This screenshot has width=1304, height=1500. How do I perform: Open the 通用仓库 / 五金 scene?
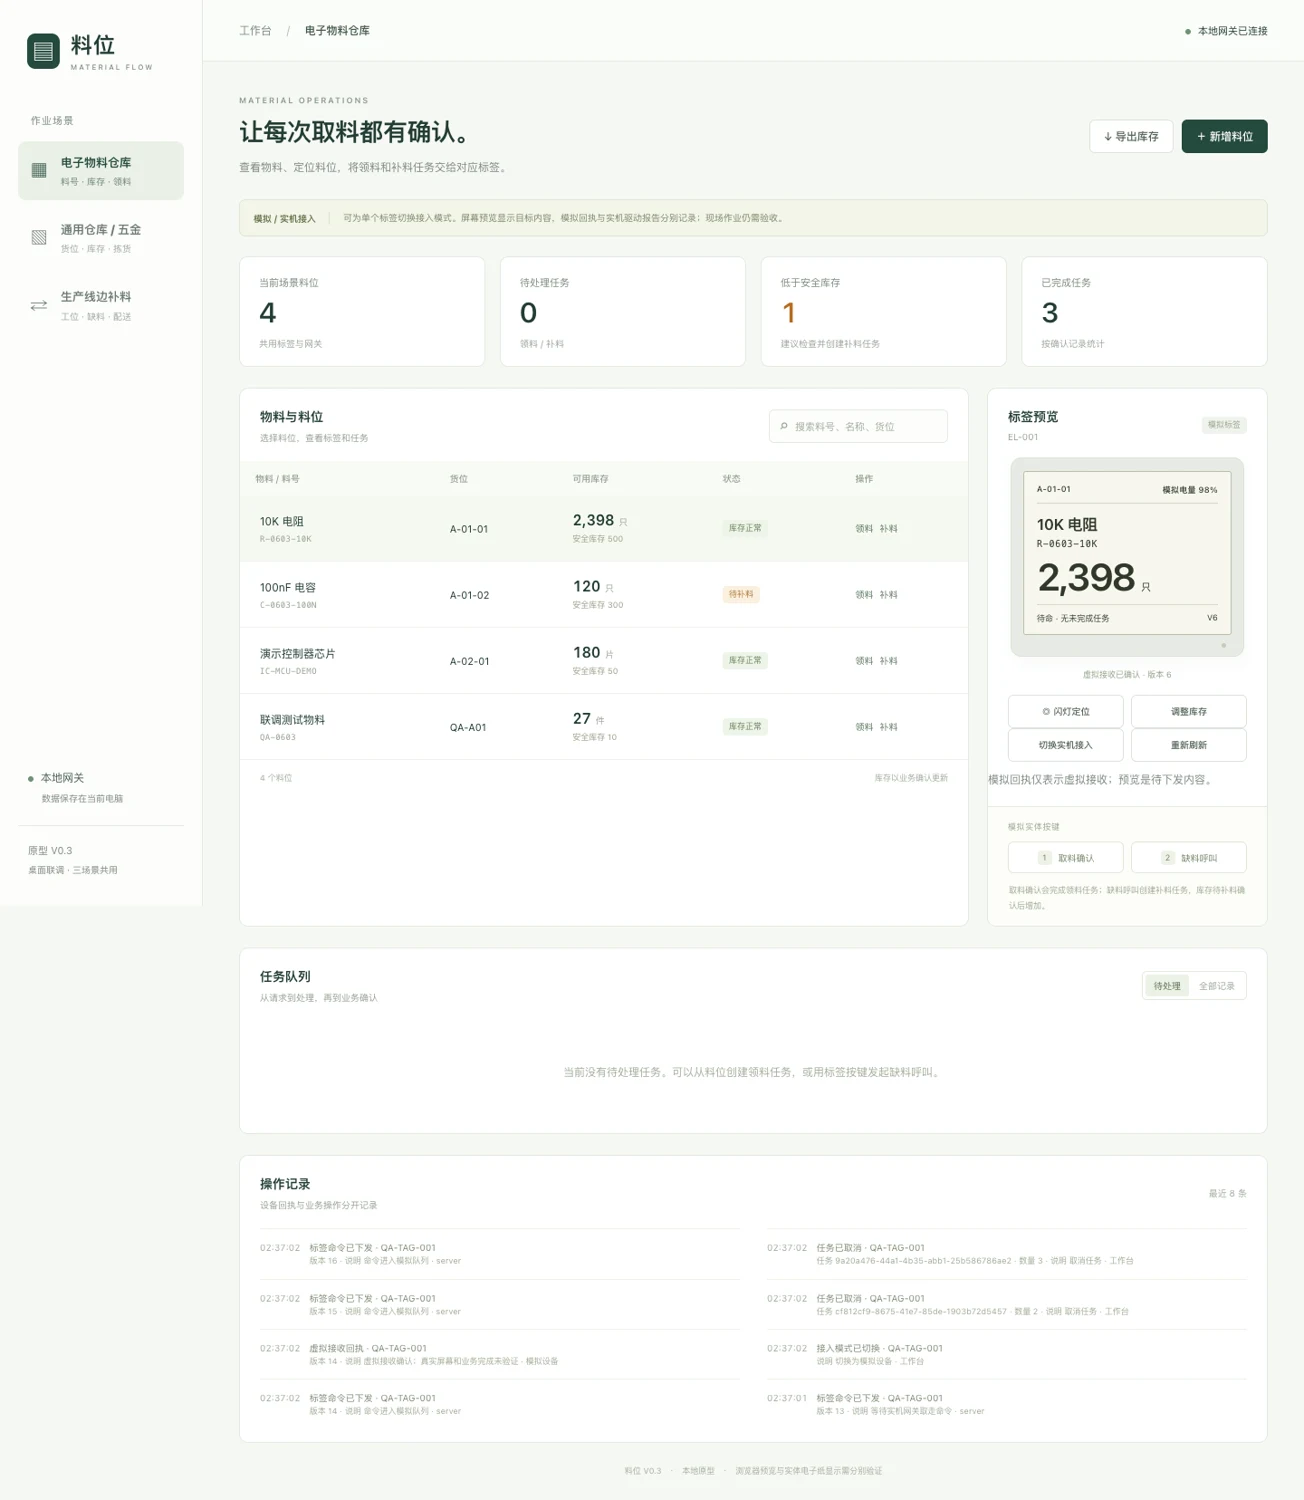(x=101, y=238)
